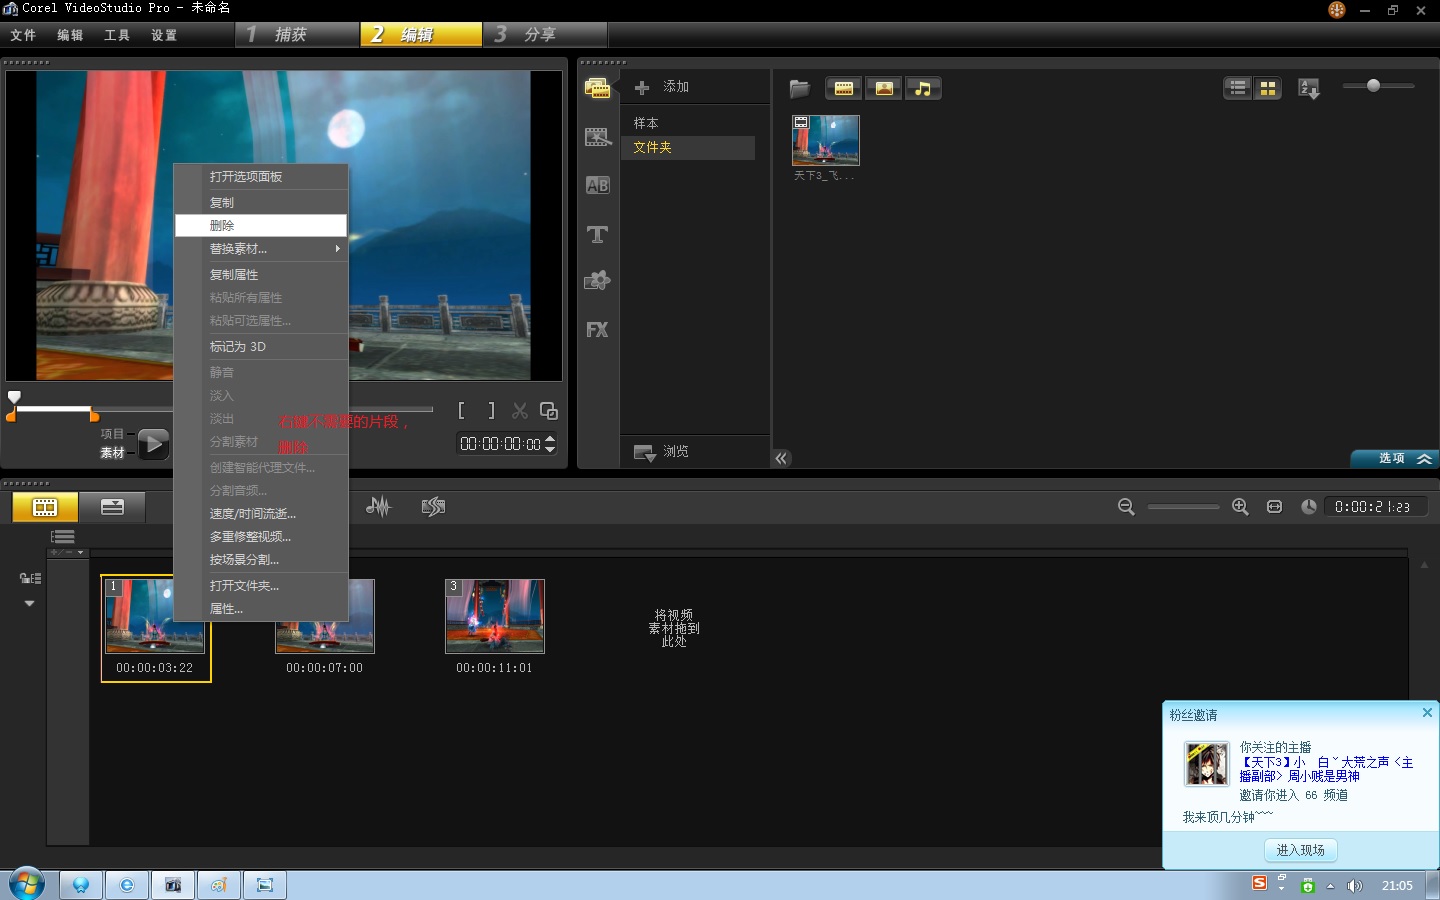This screenshot has height=900, width=1440.
Task: Open Internet Explorer from taskbar
Action: point(127,885)
